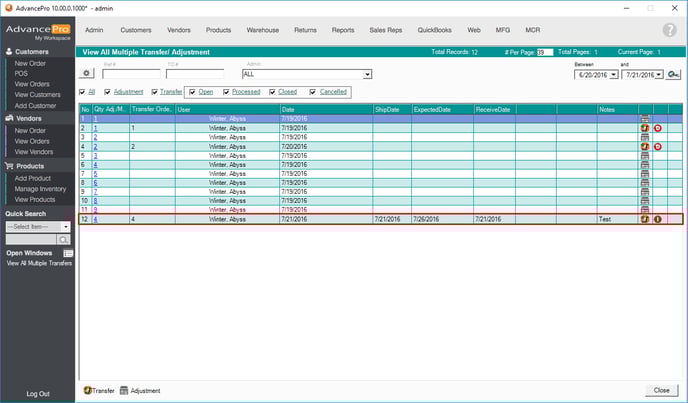The image size is (688, 403).
Task: Toggle the Cancelled status checkbox
Action: point(312,92)
